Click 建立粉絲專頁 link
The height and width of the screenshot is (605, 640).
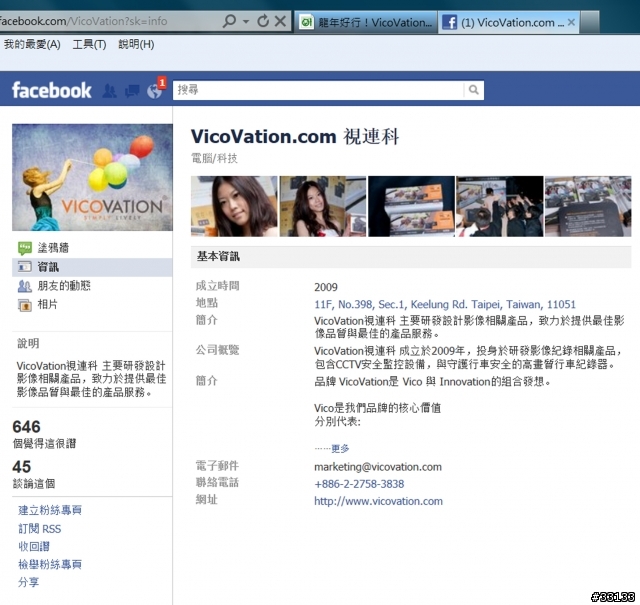pyautogui.click(x=50, y=510)
